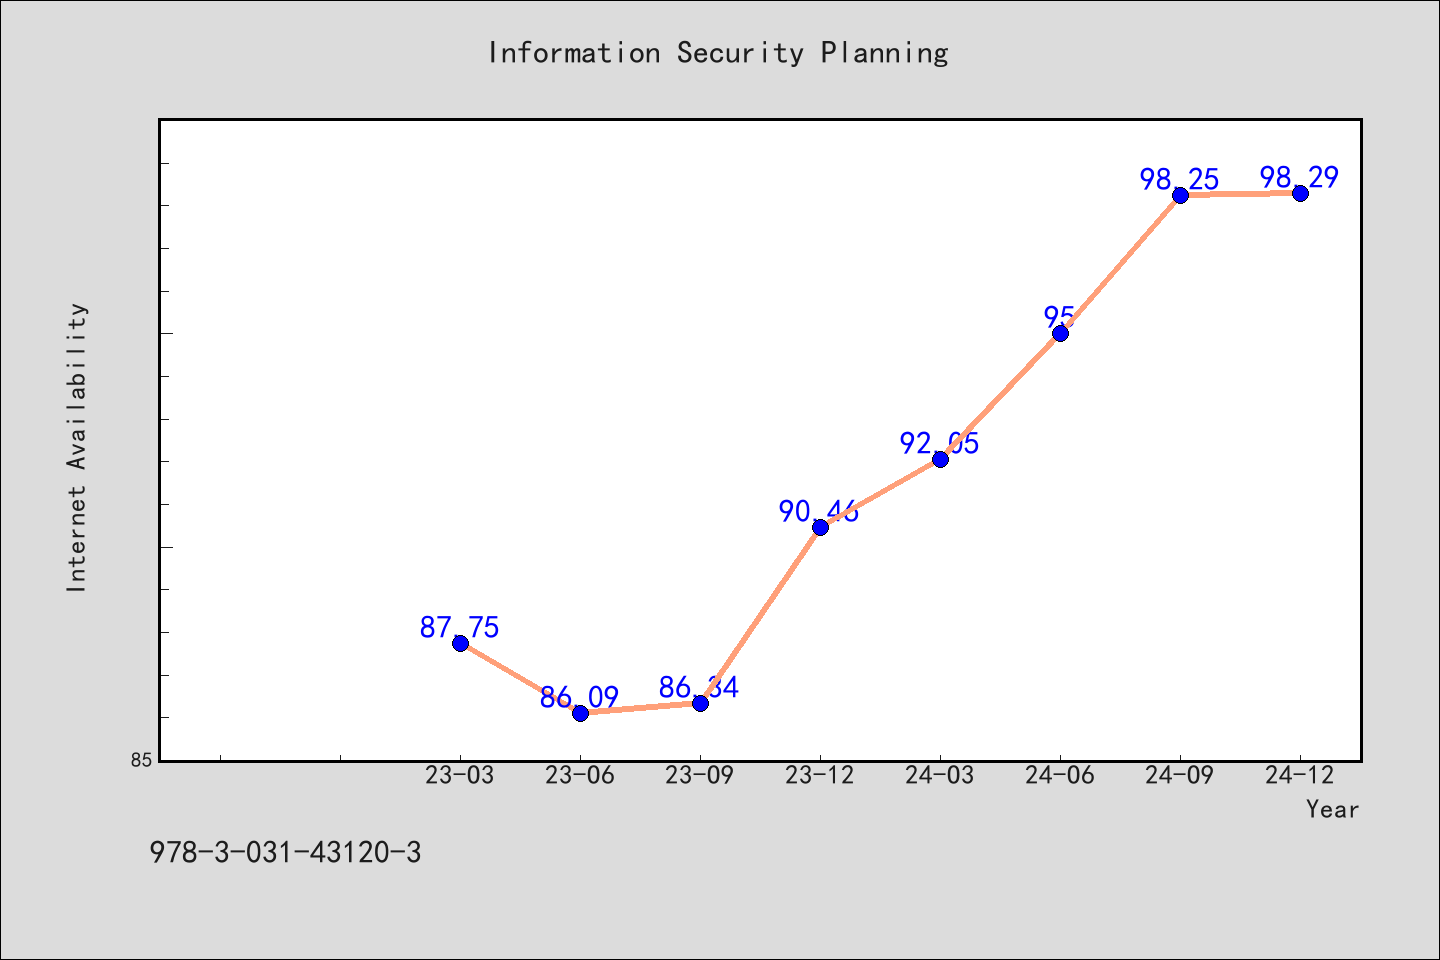Select the 978-3-031-43120-3 footer text
The height and width of the screenshot is (960, 1440).
(x=285, y=853)
